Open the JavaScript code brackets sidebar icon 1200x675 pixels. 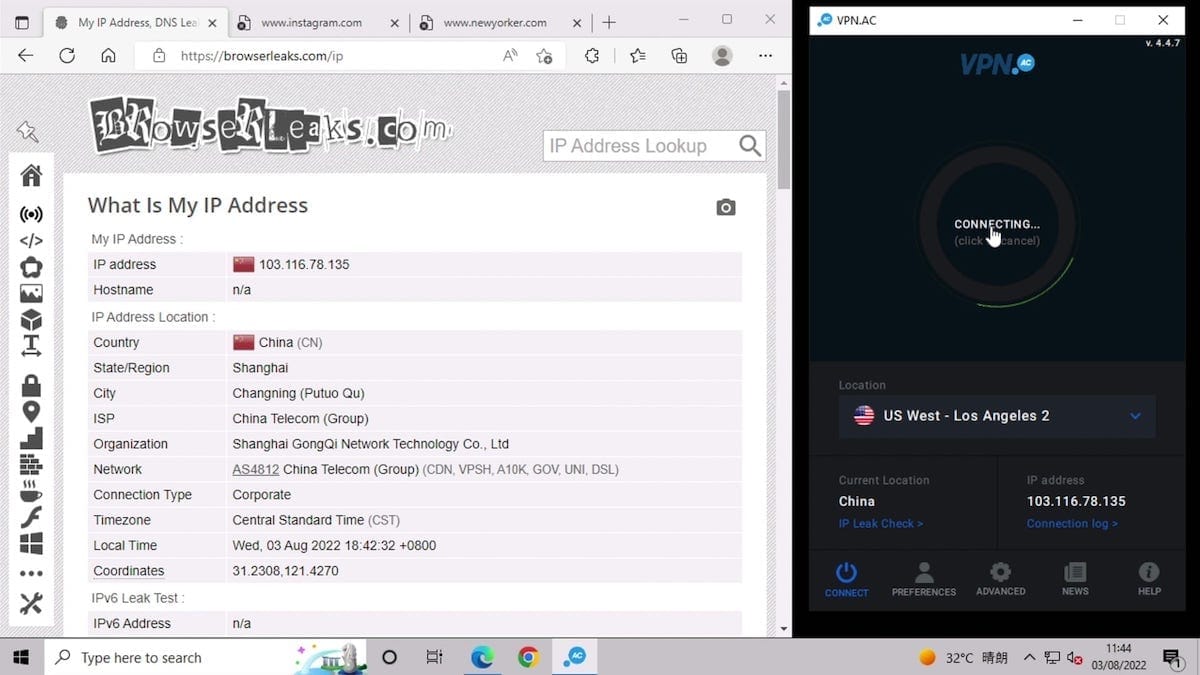click(31, 241)
